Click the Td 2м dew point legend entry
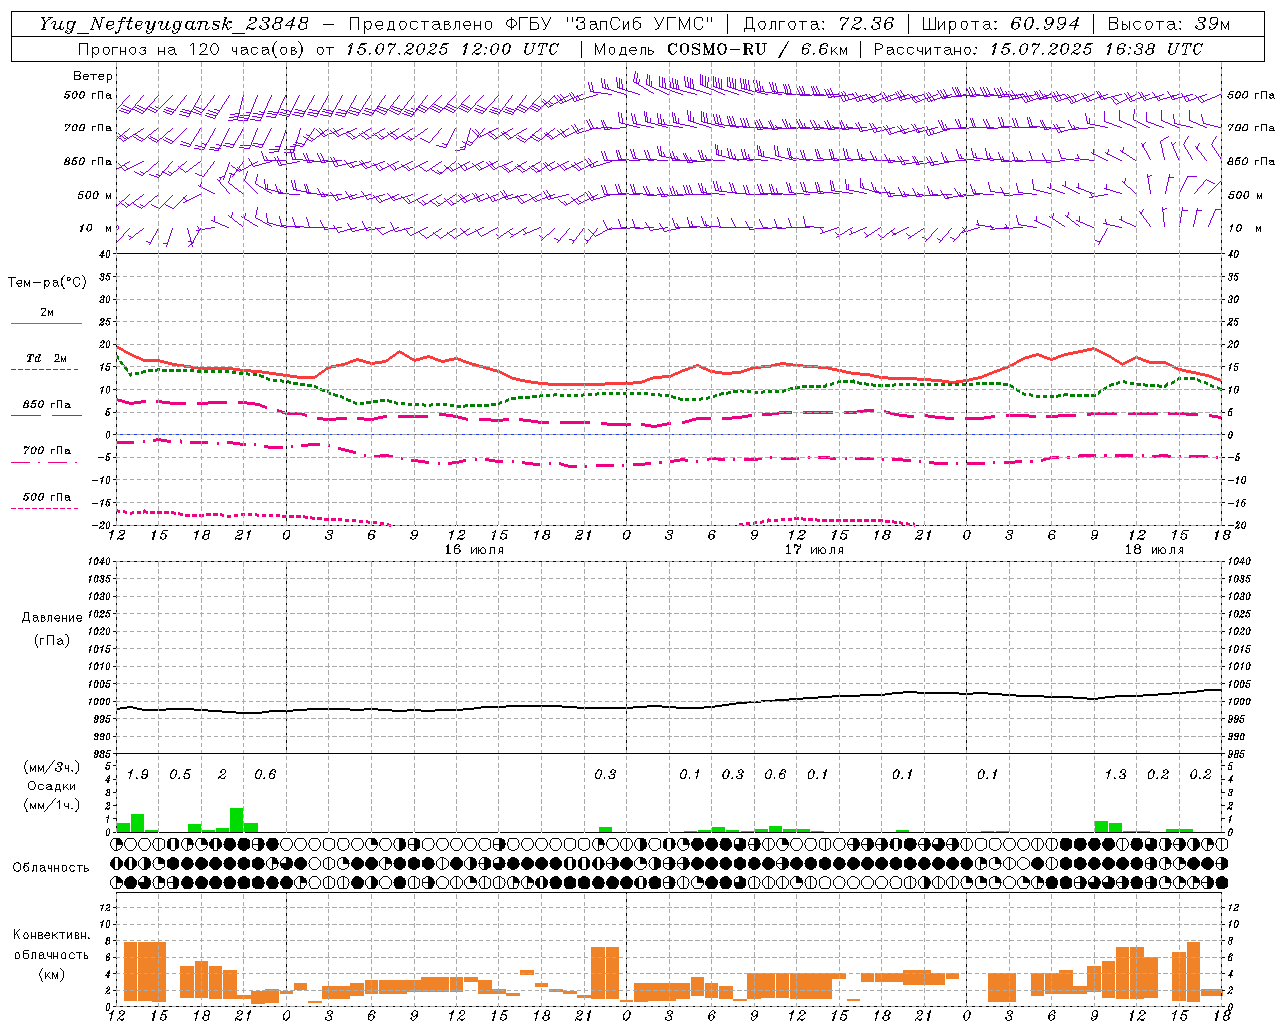Viewport: 1280px width, 1024px height. pos(46,358)
